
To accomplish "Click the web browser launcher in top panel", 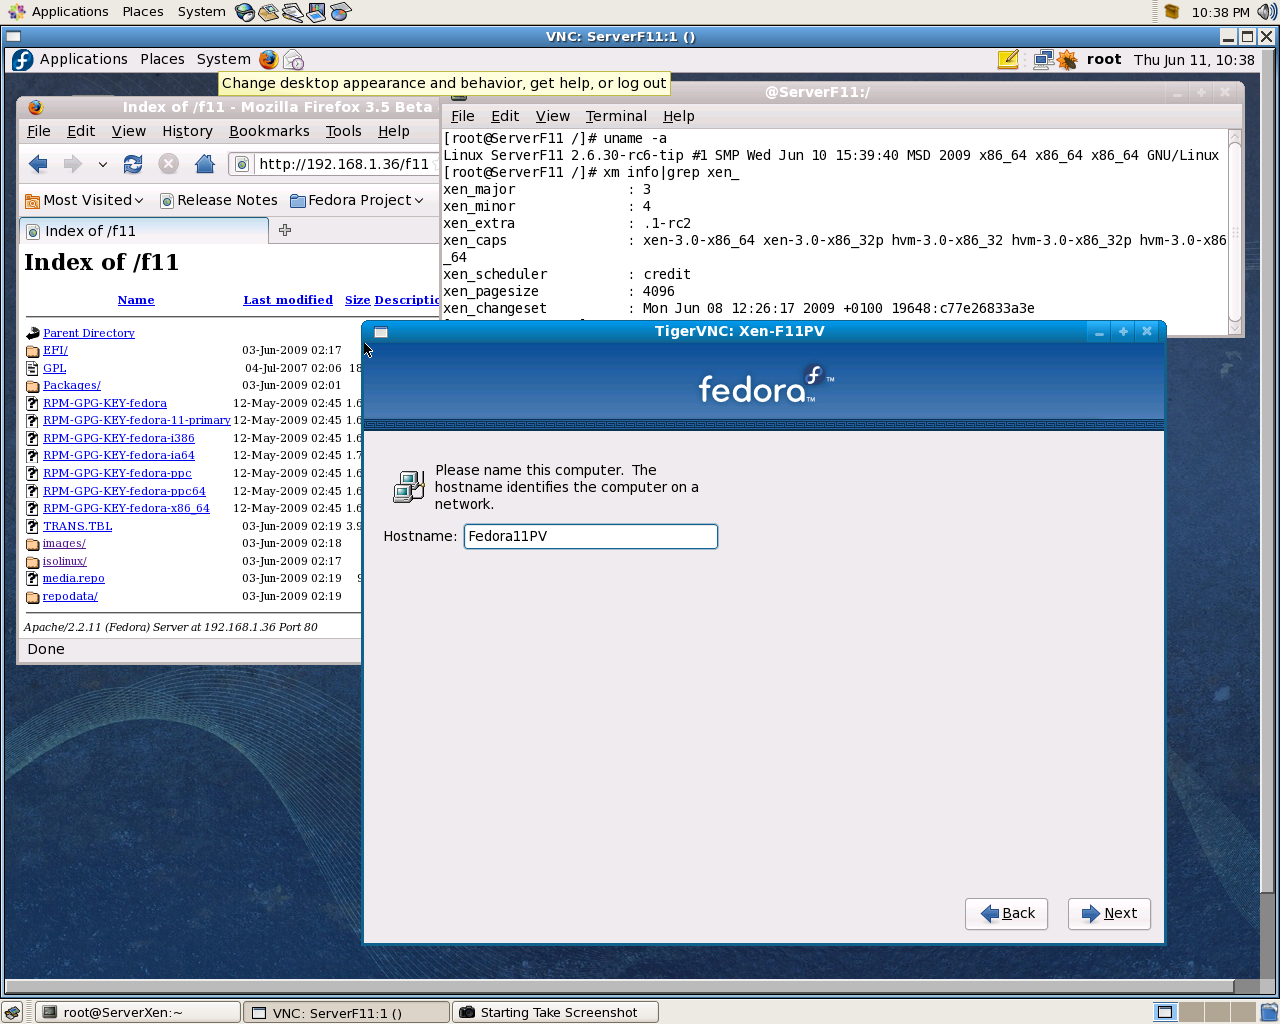I will (x=245, y=12).
